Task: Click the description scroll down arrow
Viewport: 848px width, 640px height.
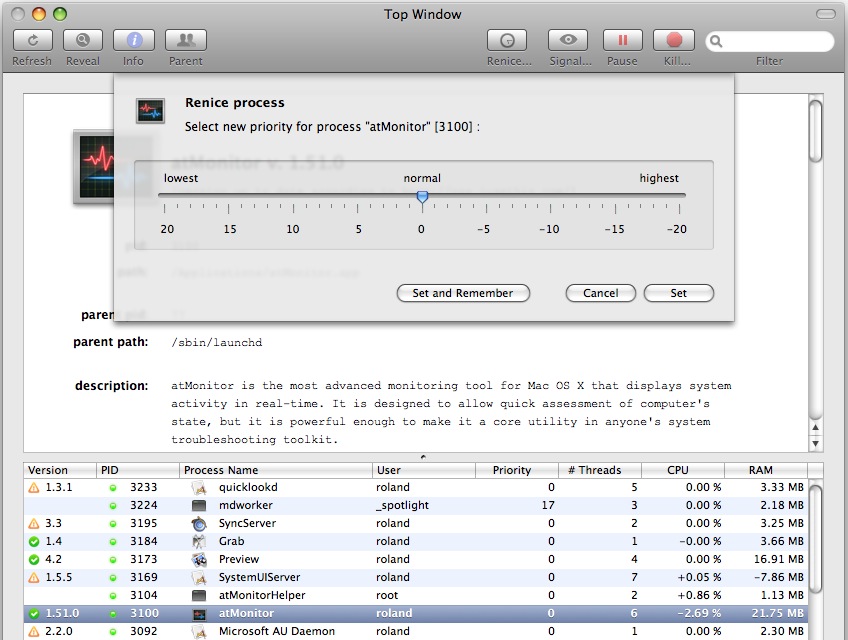Action: (816, 443)
